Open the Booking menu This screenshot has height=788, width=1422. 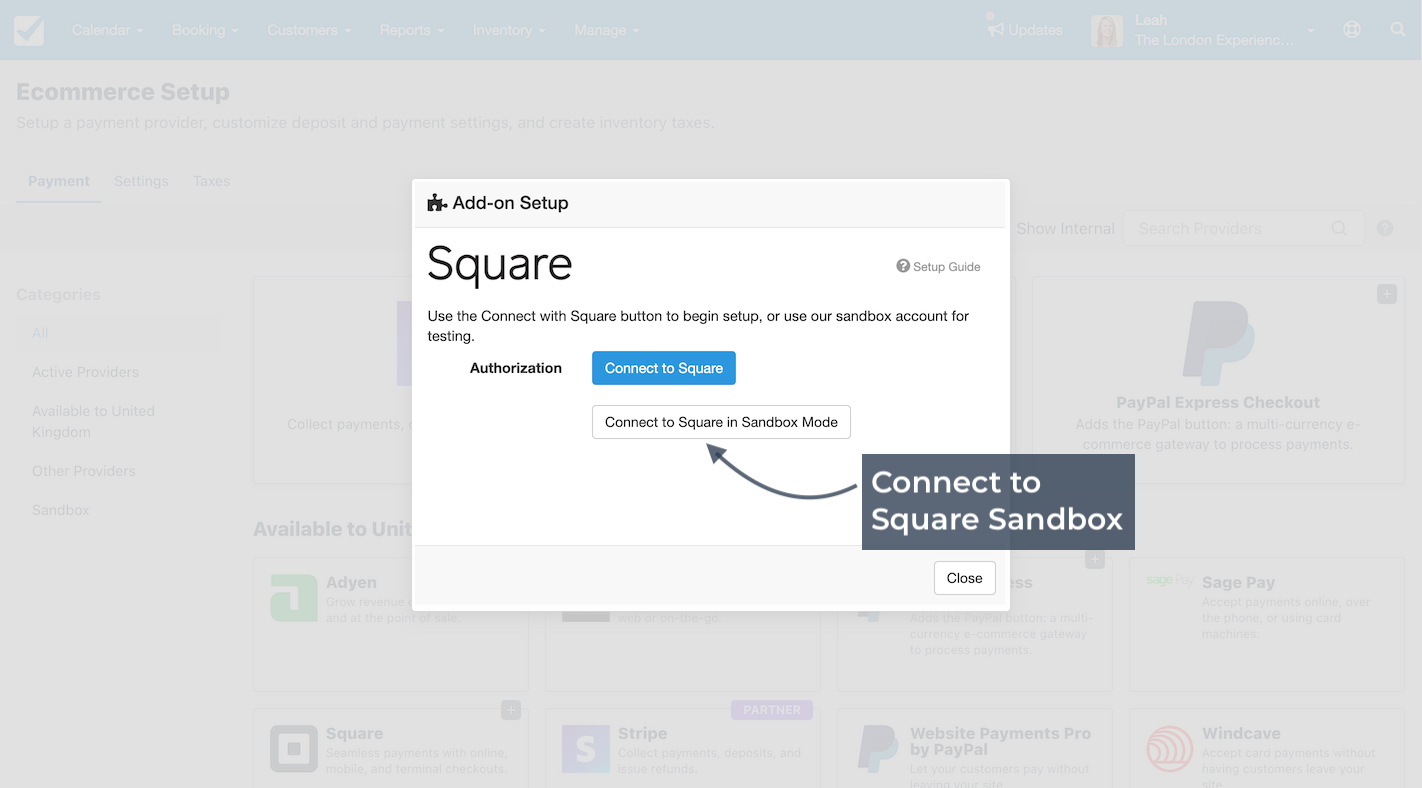pyautogui.click(x=205, y=30)
